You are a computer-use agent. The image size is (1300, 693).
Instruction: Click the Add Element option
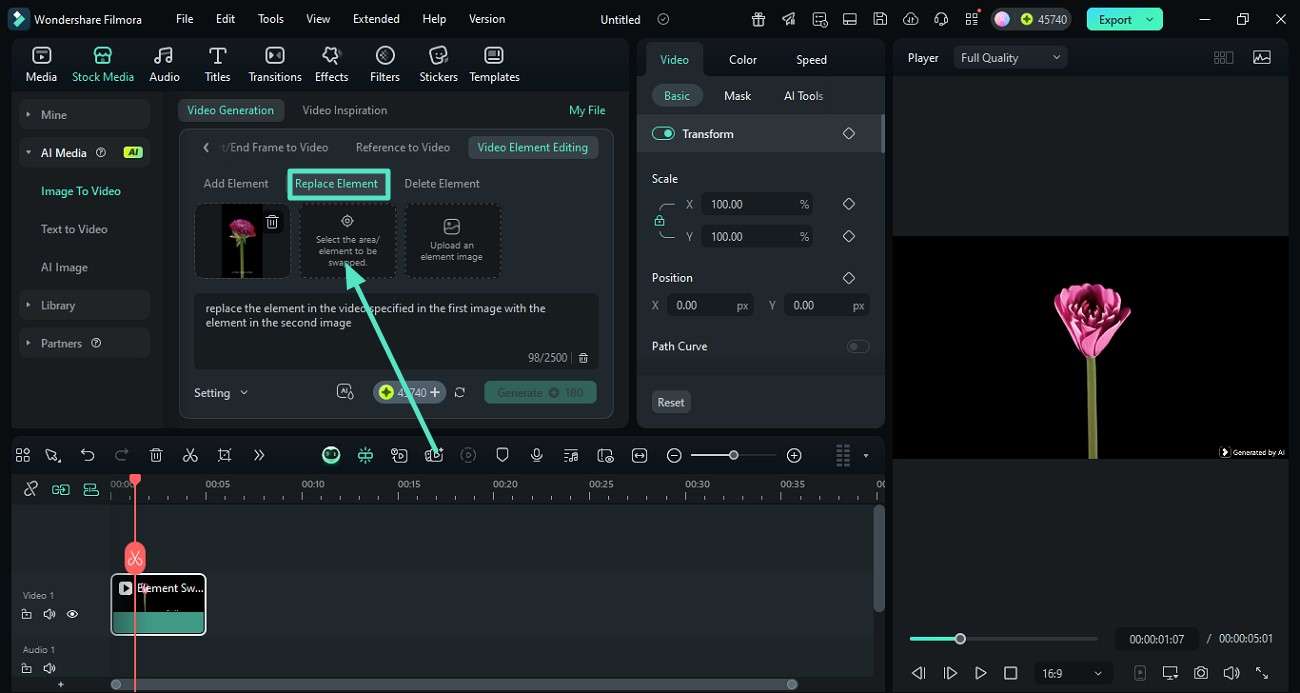236,184
